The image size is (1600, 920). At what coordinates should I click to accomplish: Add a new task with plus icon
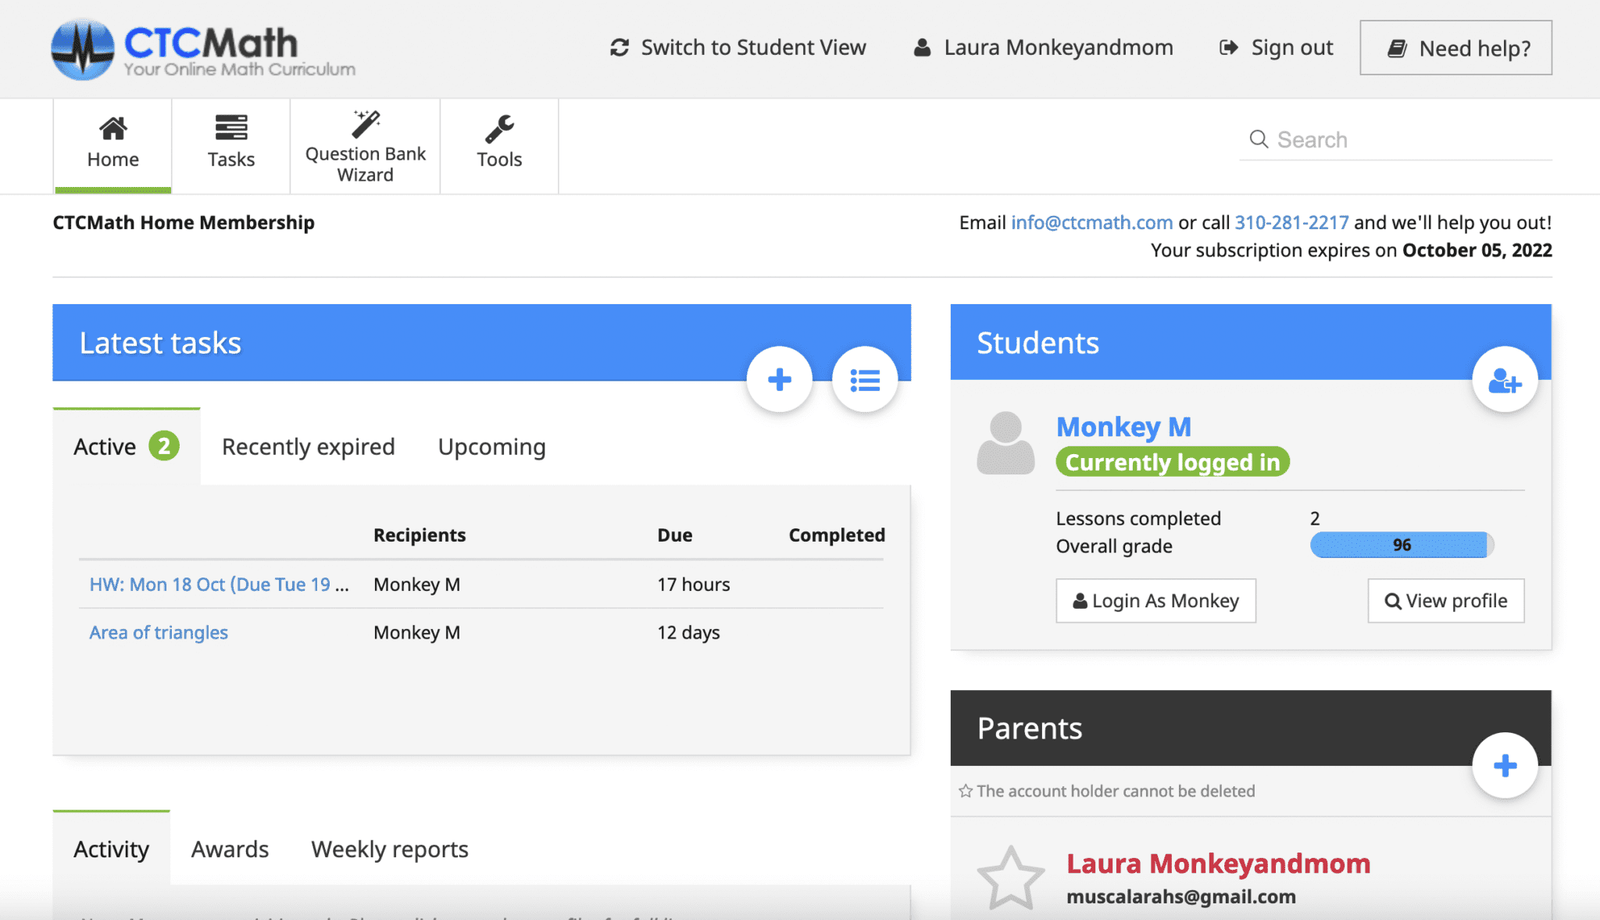click(779, 380)
